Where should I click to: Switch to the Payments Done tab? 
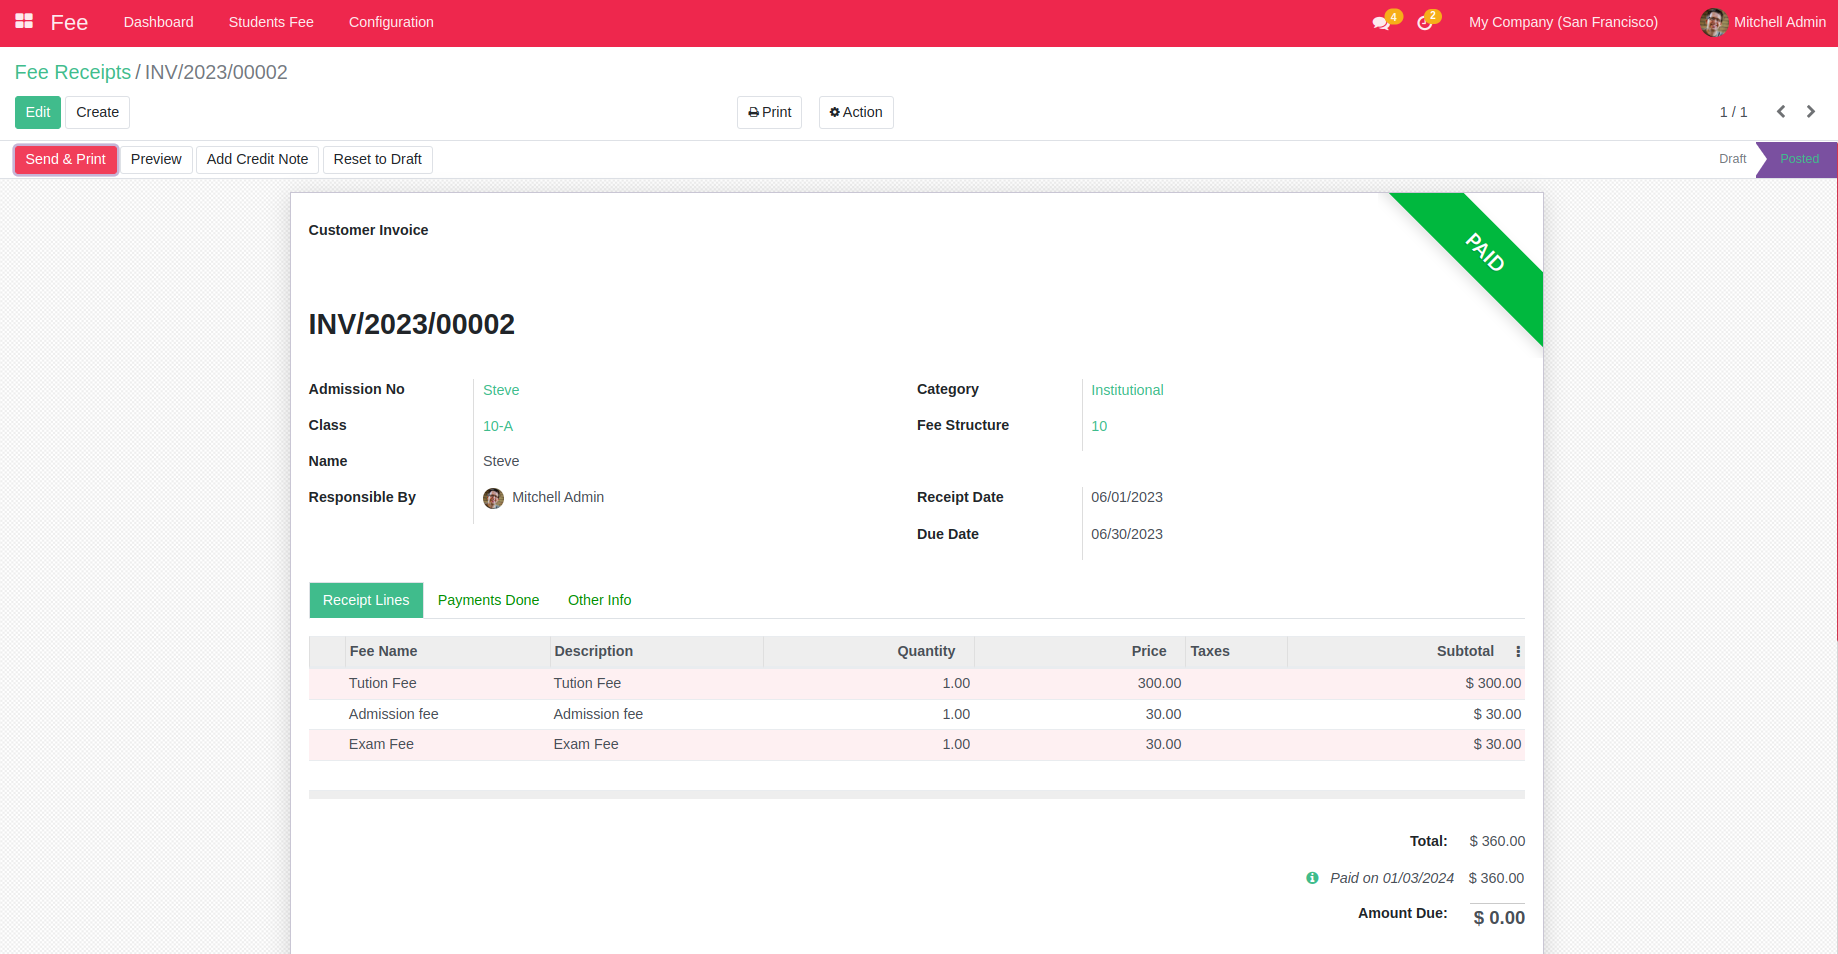coord(488,600)
